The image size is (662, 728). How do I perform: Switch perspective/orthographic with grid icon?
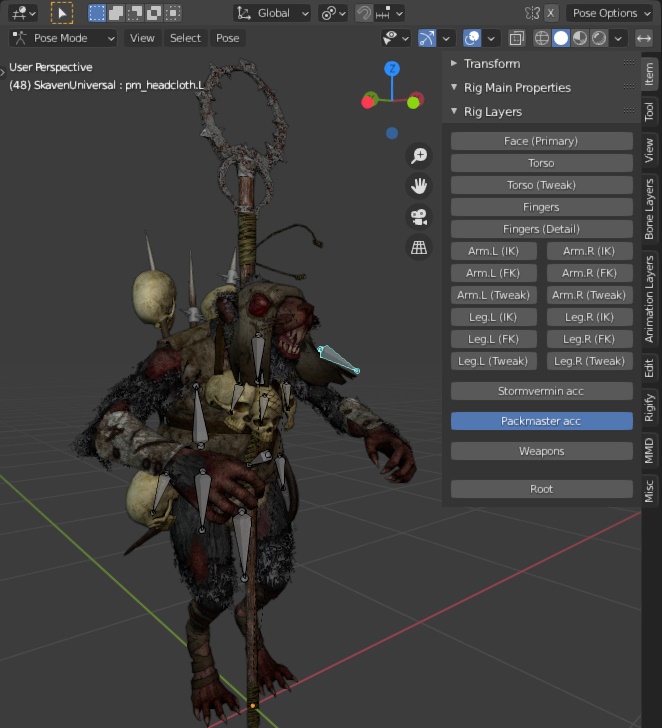point(419,247)
